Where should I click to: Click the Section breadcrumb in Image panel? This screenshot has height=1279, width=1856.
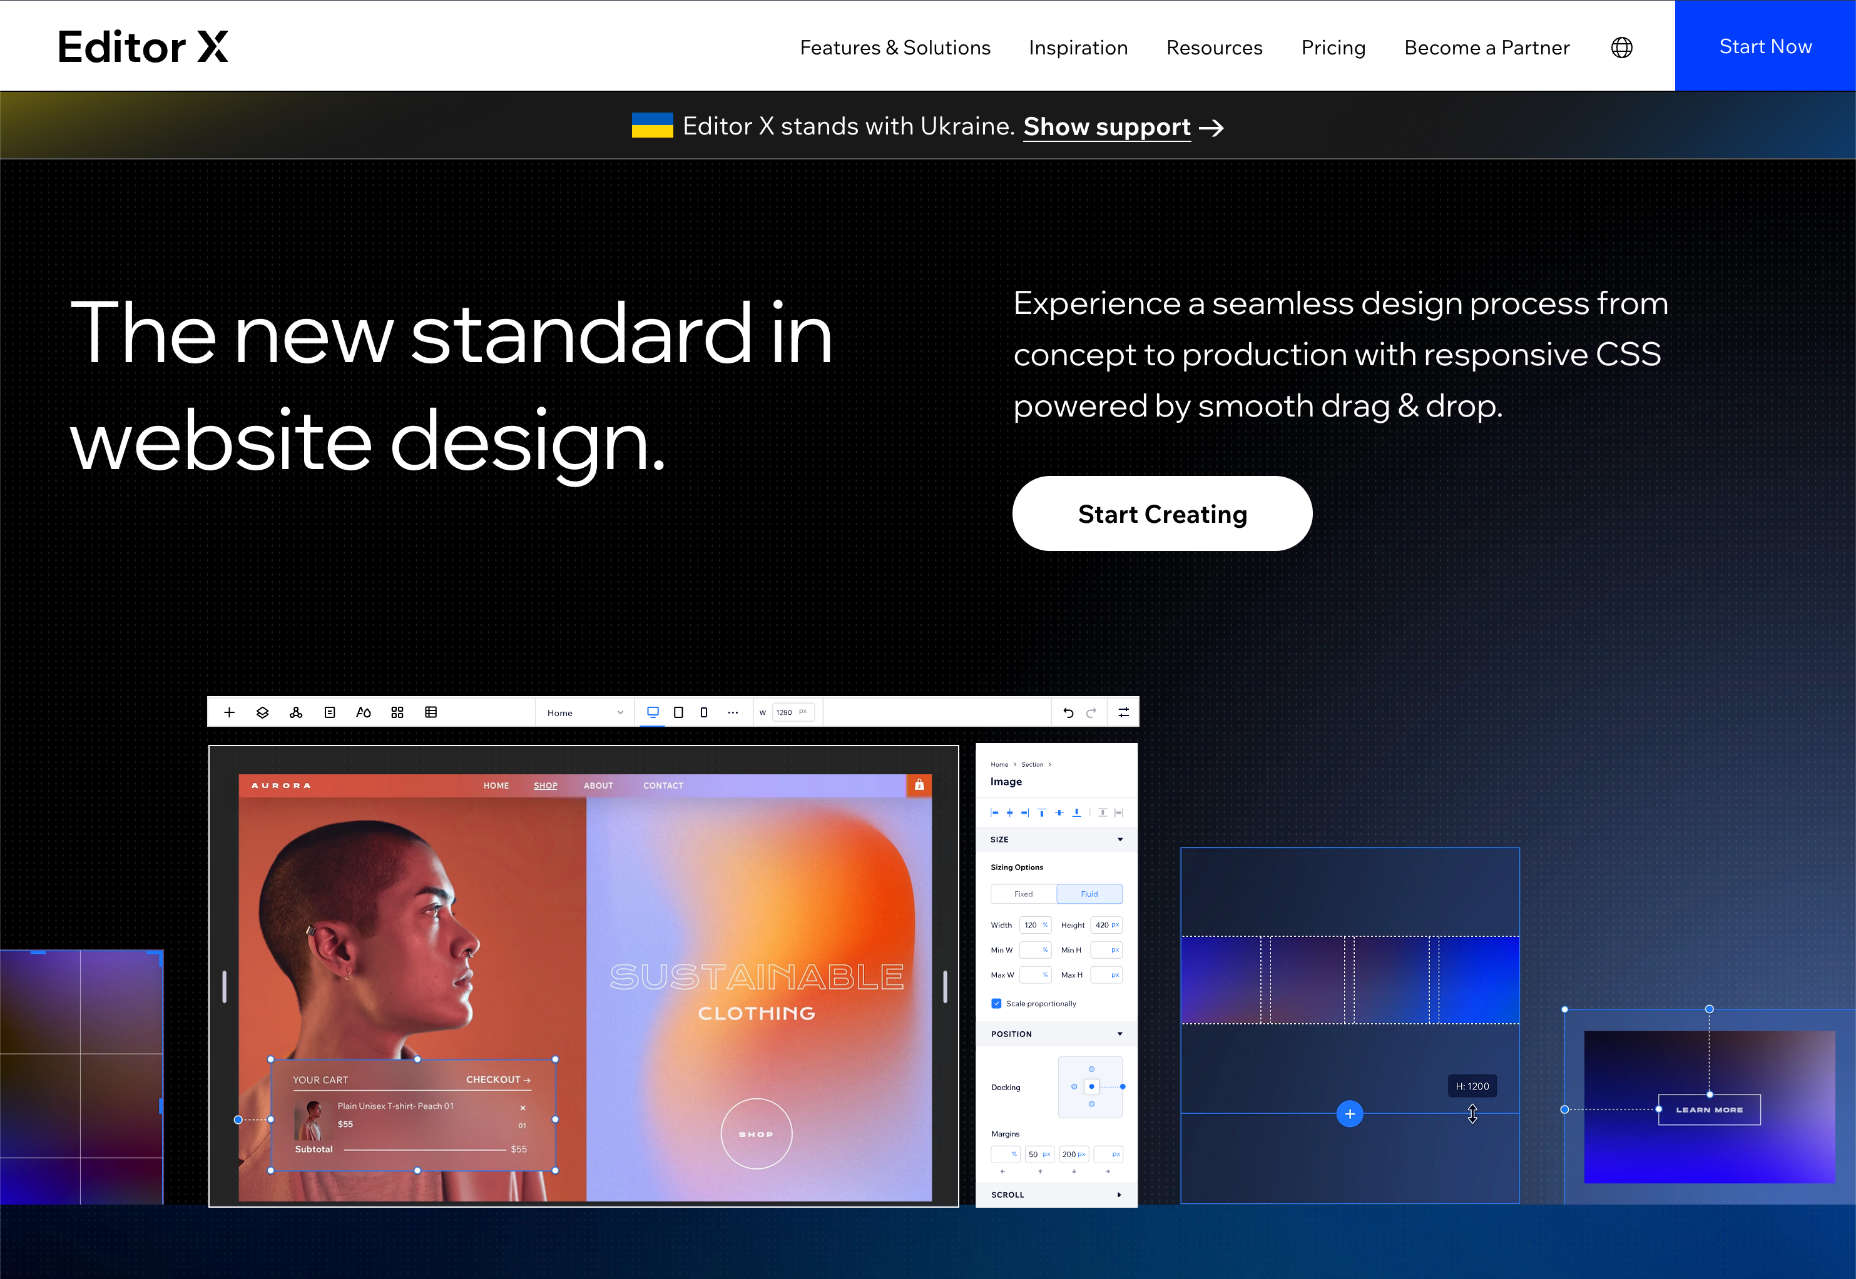click(1032, 764)
